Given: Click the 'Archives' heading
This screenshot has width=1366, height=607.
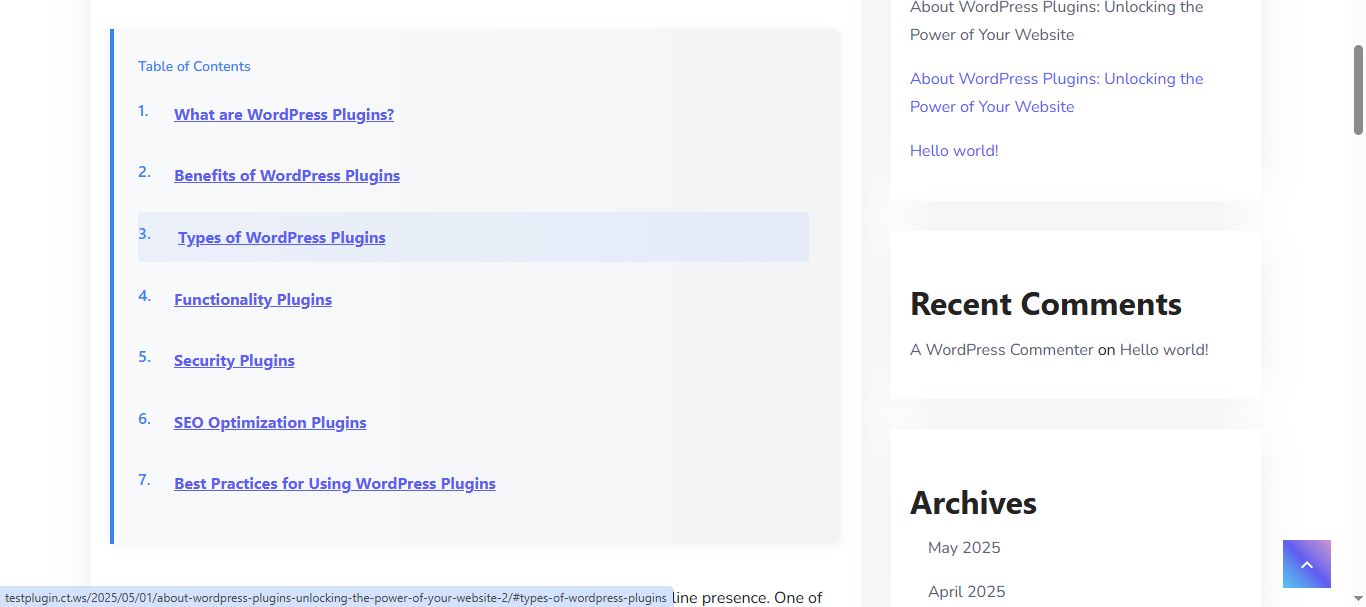Looking at the screenshot, I should tap(973, 502).
